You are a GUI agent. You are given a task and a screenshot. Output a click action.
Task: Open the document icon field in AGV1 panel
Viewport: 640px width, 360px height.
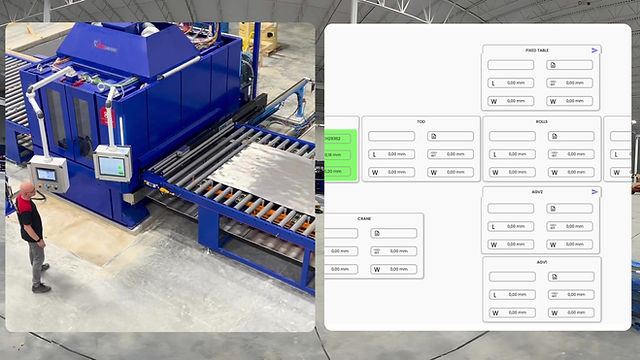[x=571, y=277]
